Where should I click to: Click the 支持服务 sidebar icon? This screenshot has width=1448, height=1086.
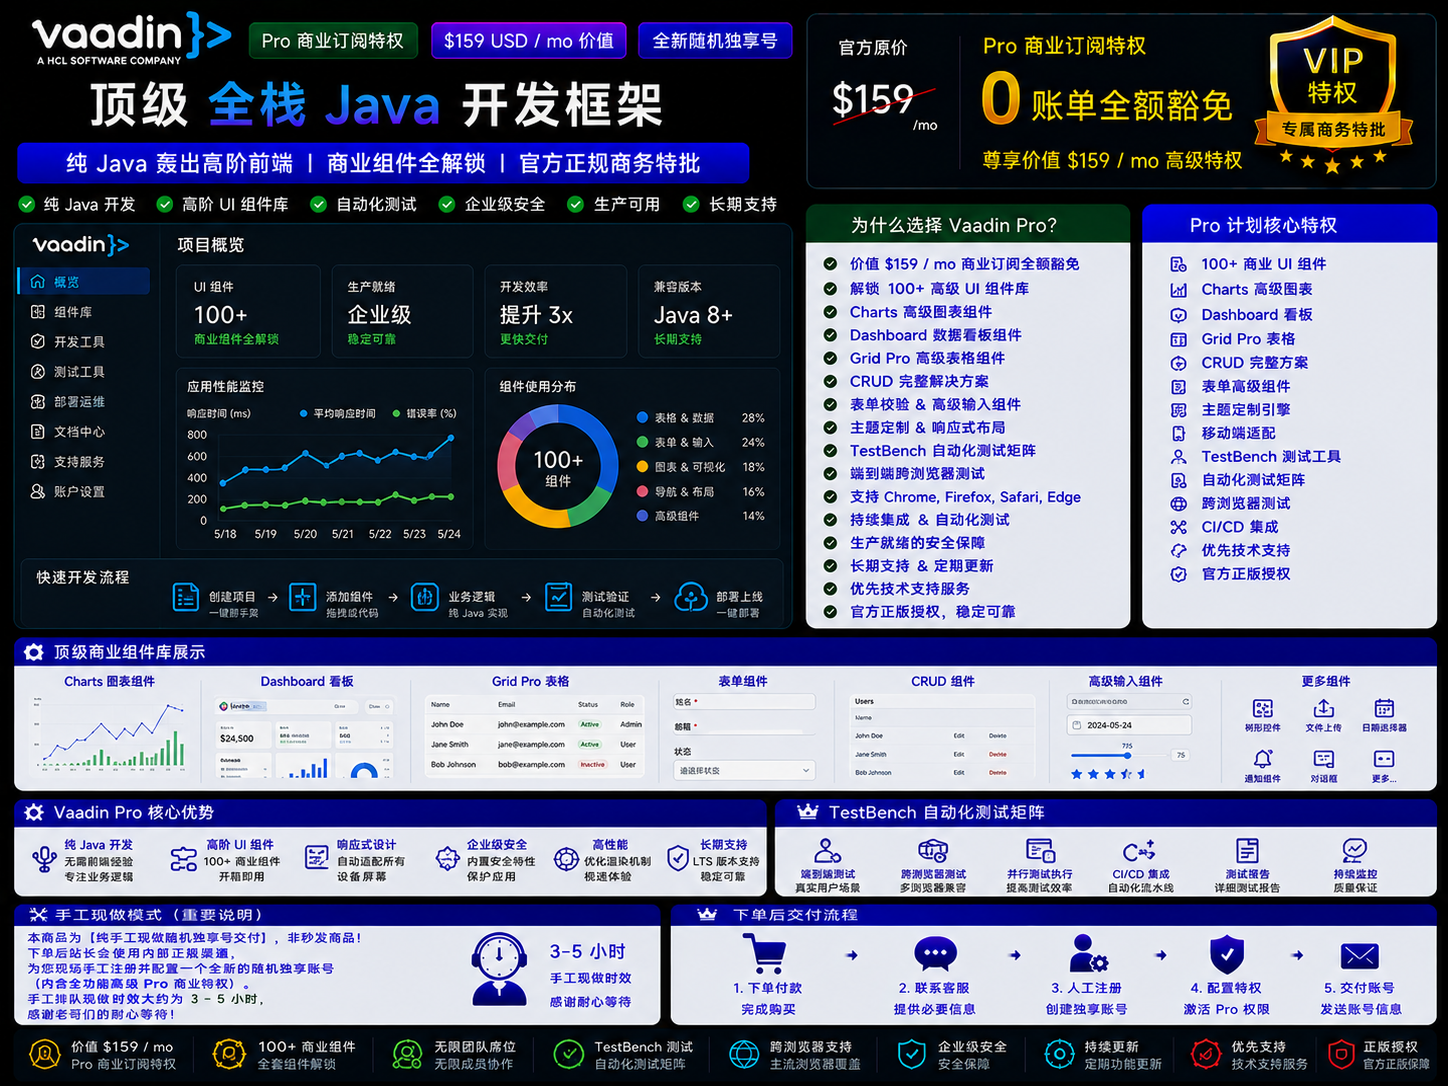[38, 462]
